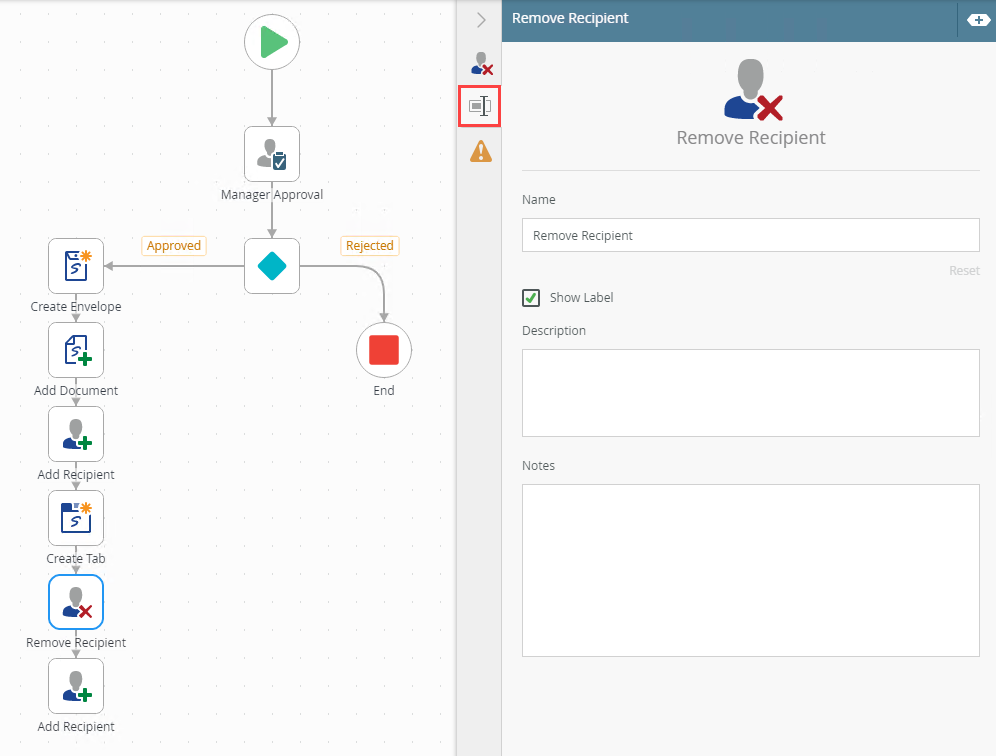Select the blue diamond decision node

(272, 266)
